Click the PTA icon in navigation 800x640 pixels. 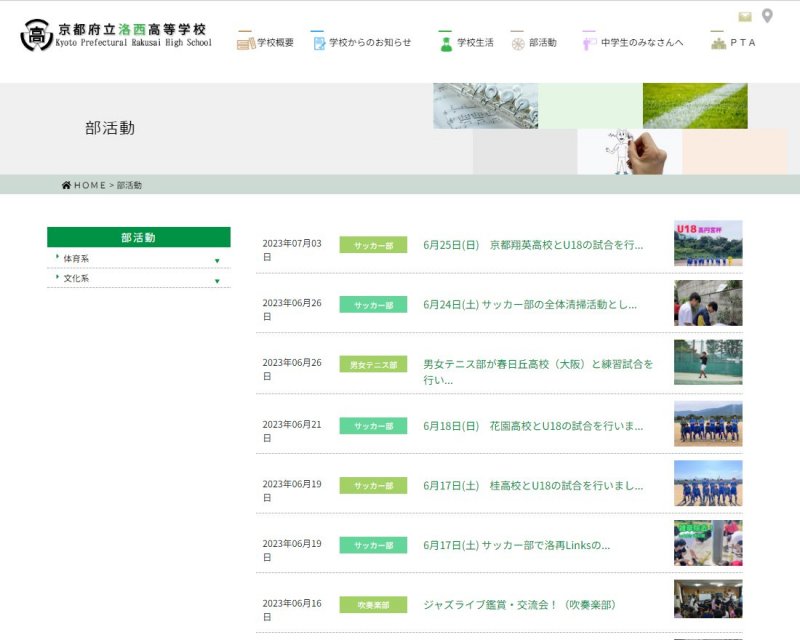point(717,43)
